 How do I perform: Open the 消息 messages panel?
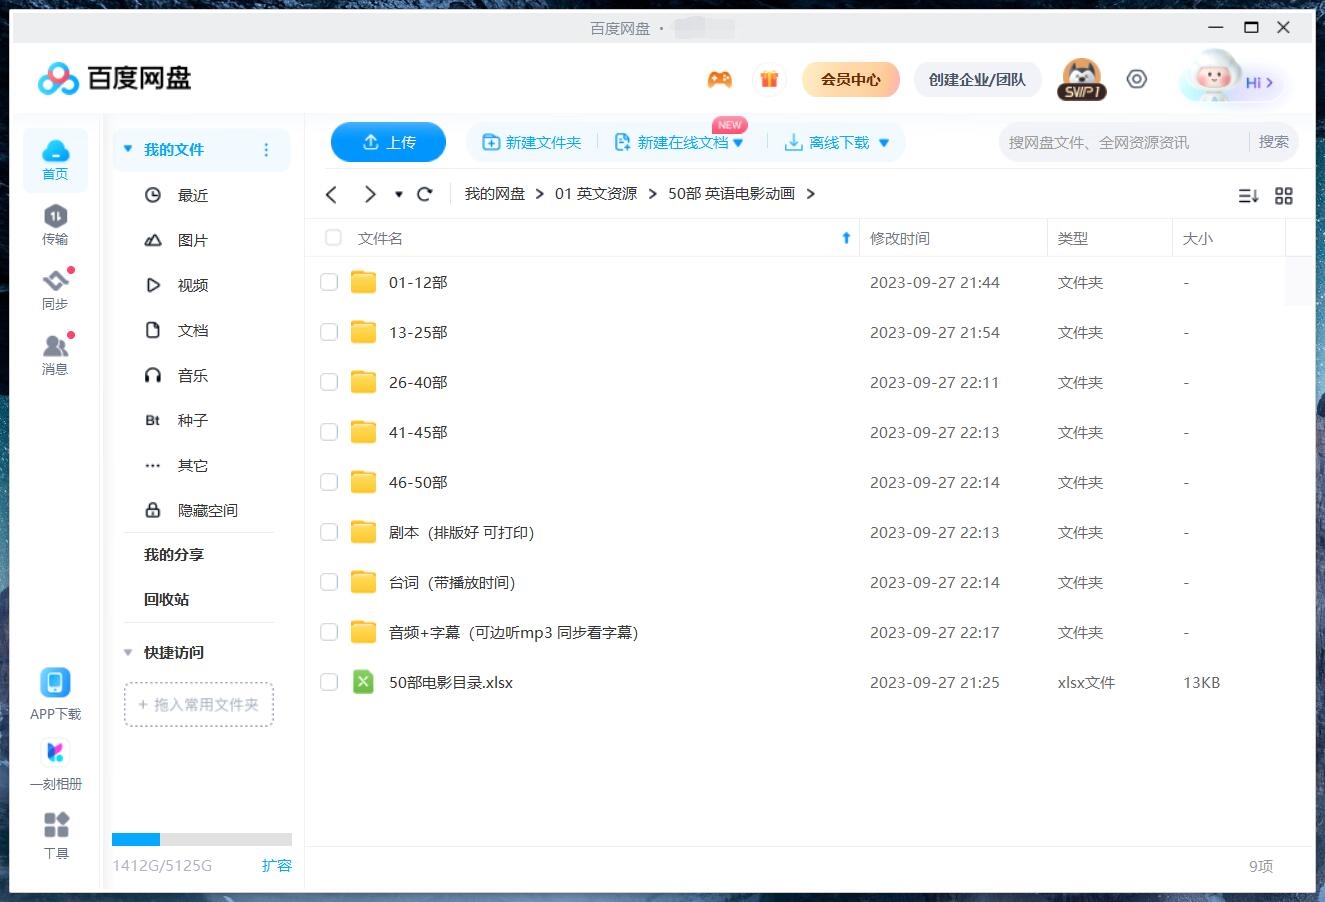coord(55,353)
